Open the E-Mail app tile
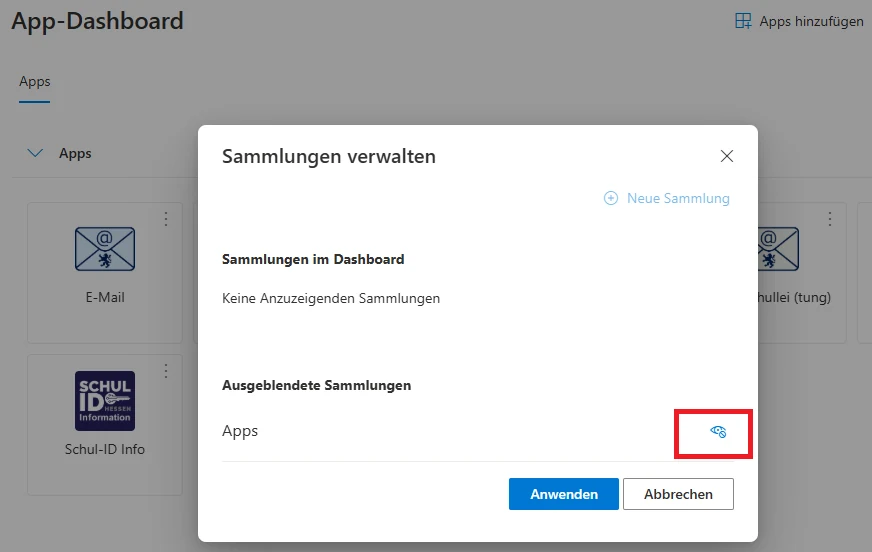872x552 pixels. (105, 273)
